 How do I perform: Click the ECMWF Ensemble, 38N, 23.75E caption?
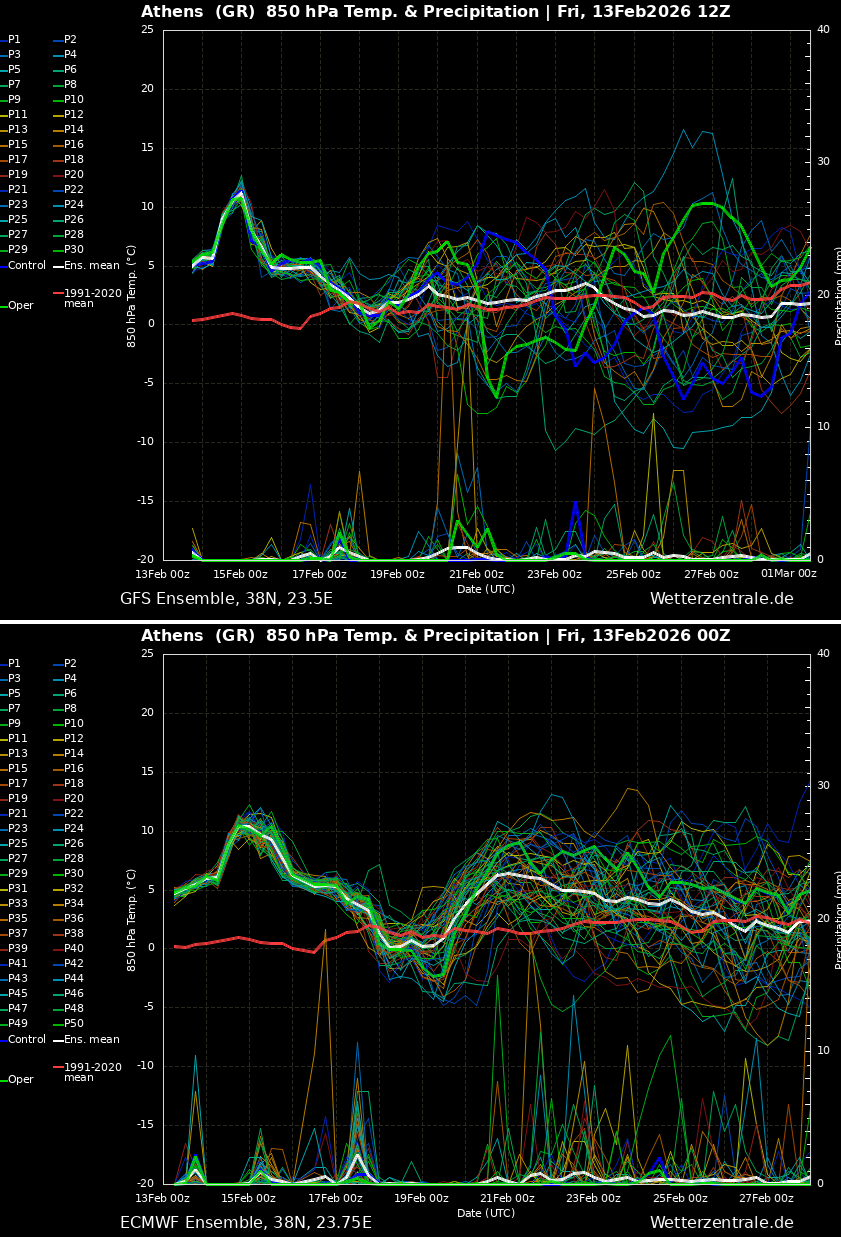pos(245,1223)
